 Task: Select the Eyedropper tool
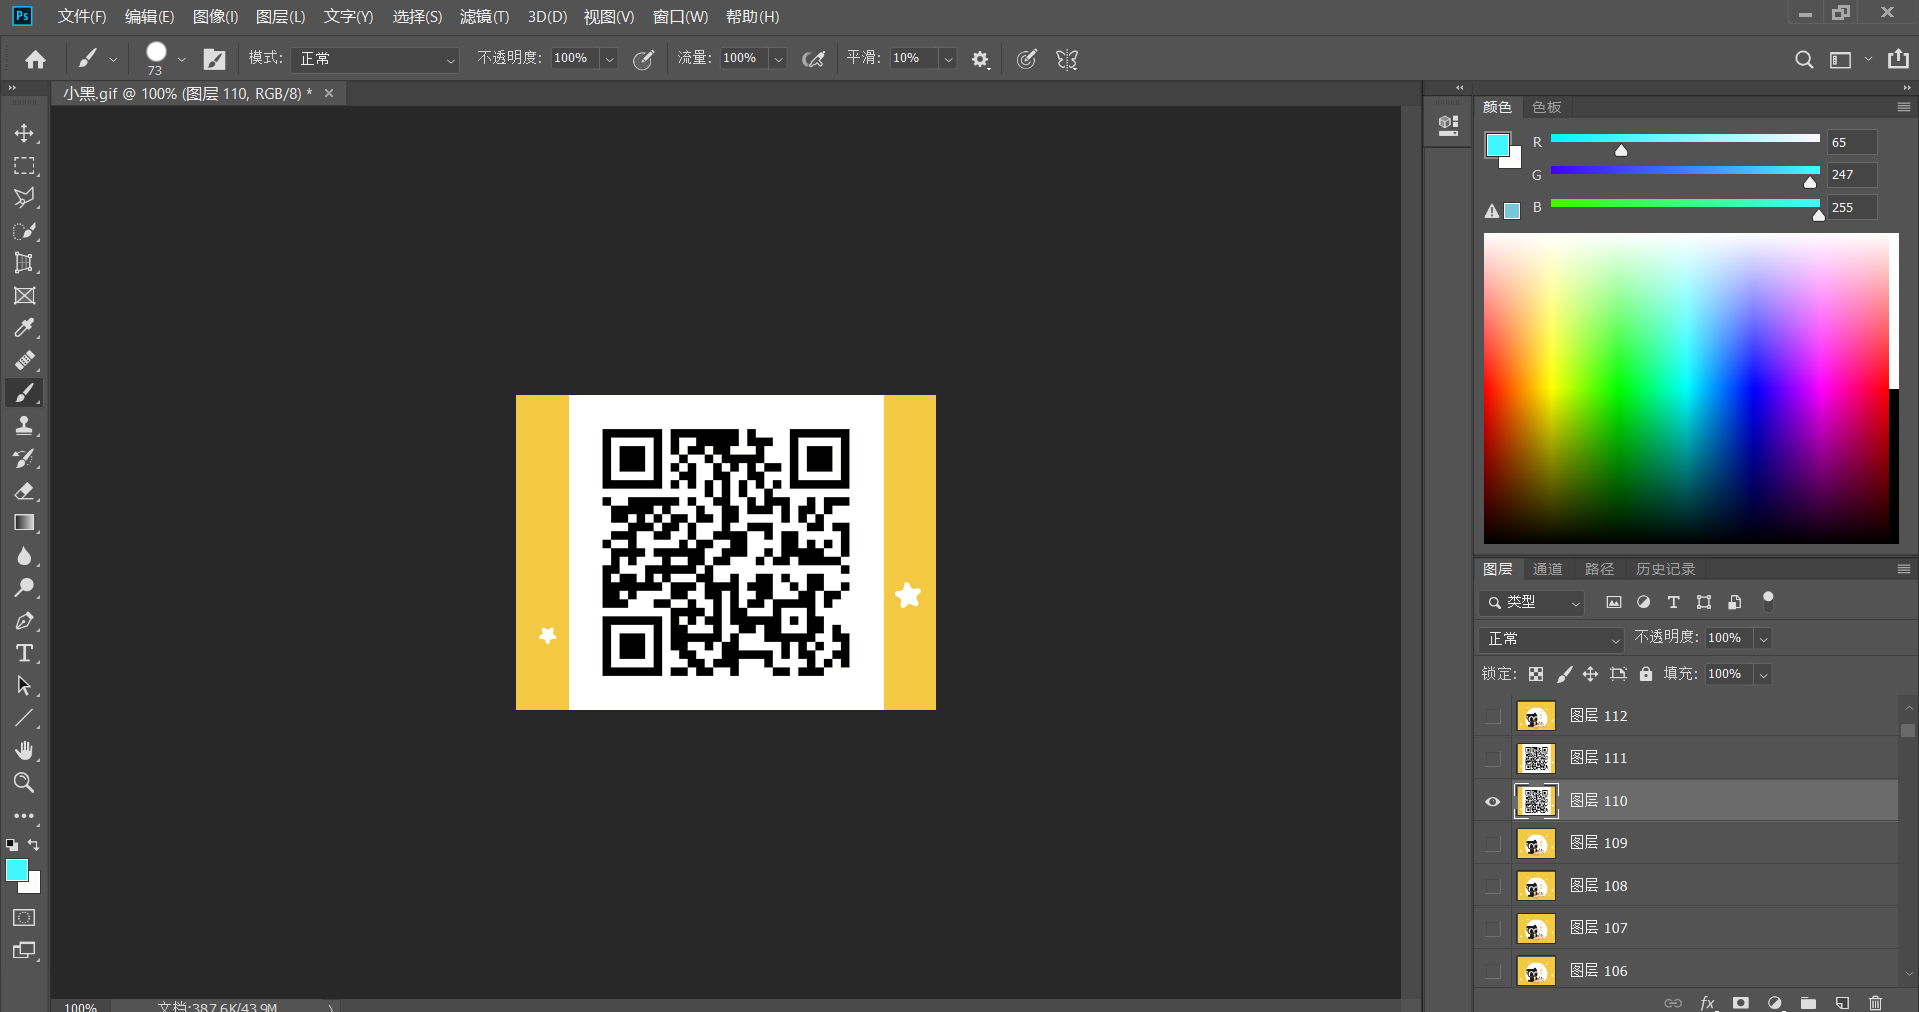(24, 328)
